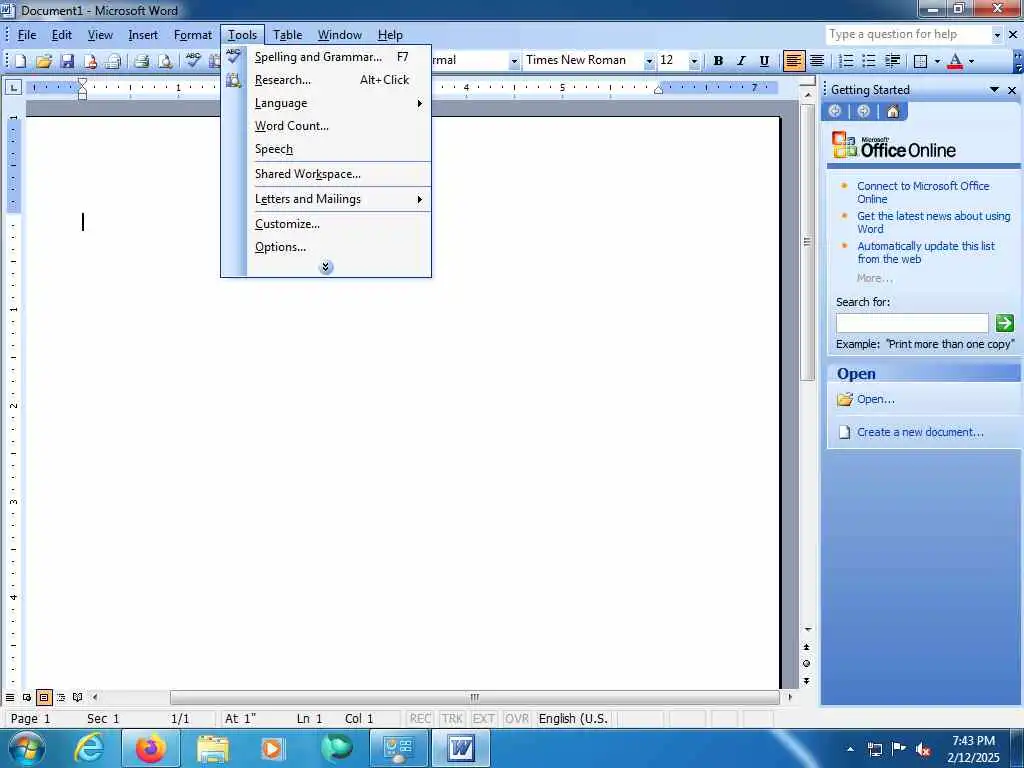Viewport: 1024px width, 768px height.
Task: Open the Style dropdown arrow
Action: point(514,61)
